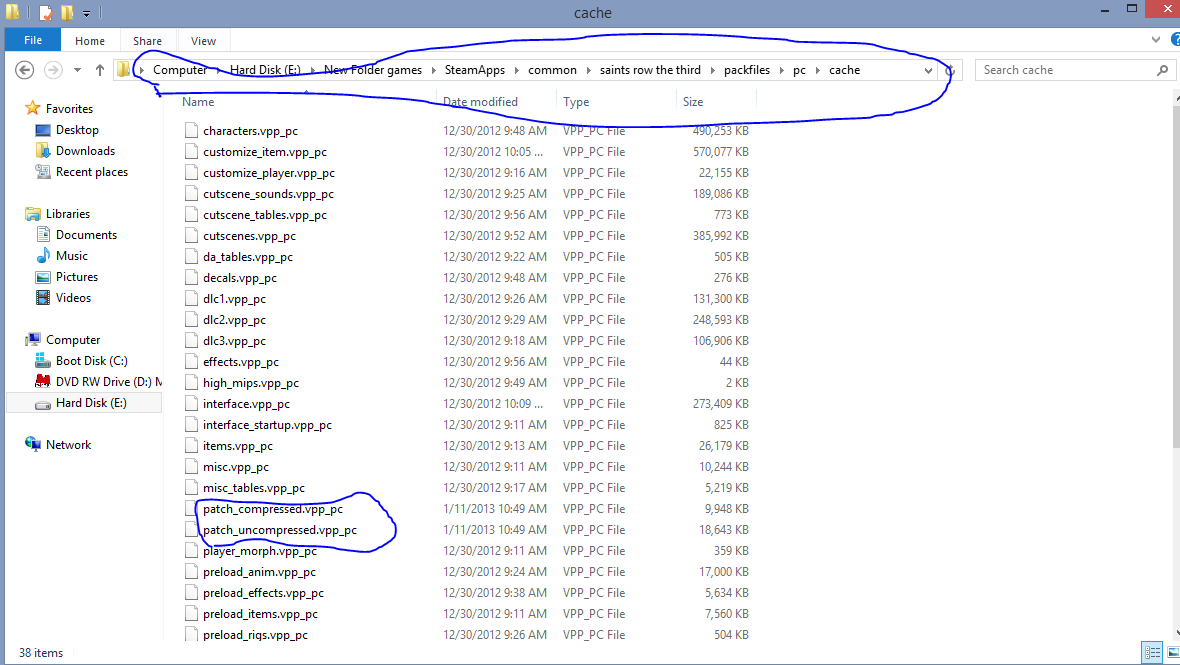Image resolution: width=1180 pixels, height=665 pixels.
Task: Open Recent places in Favorites
Action: pos(92,172)
